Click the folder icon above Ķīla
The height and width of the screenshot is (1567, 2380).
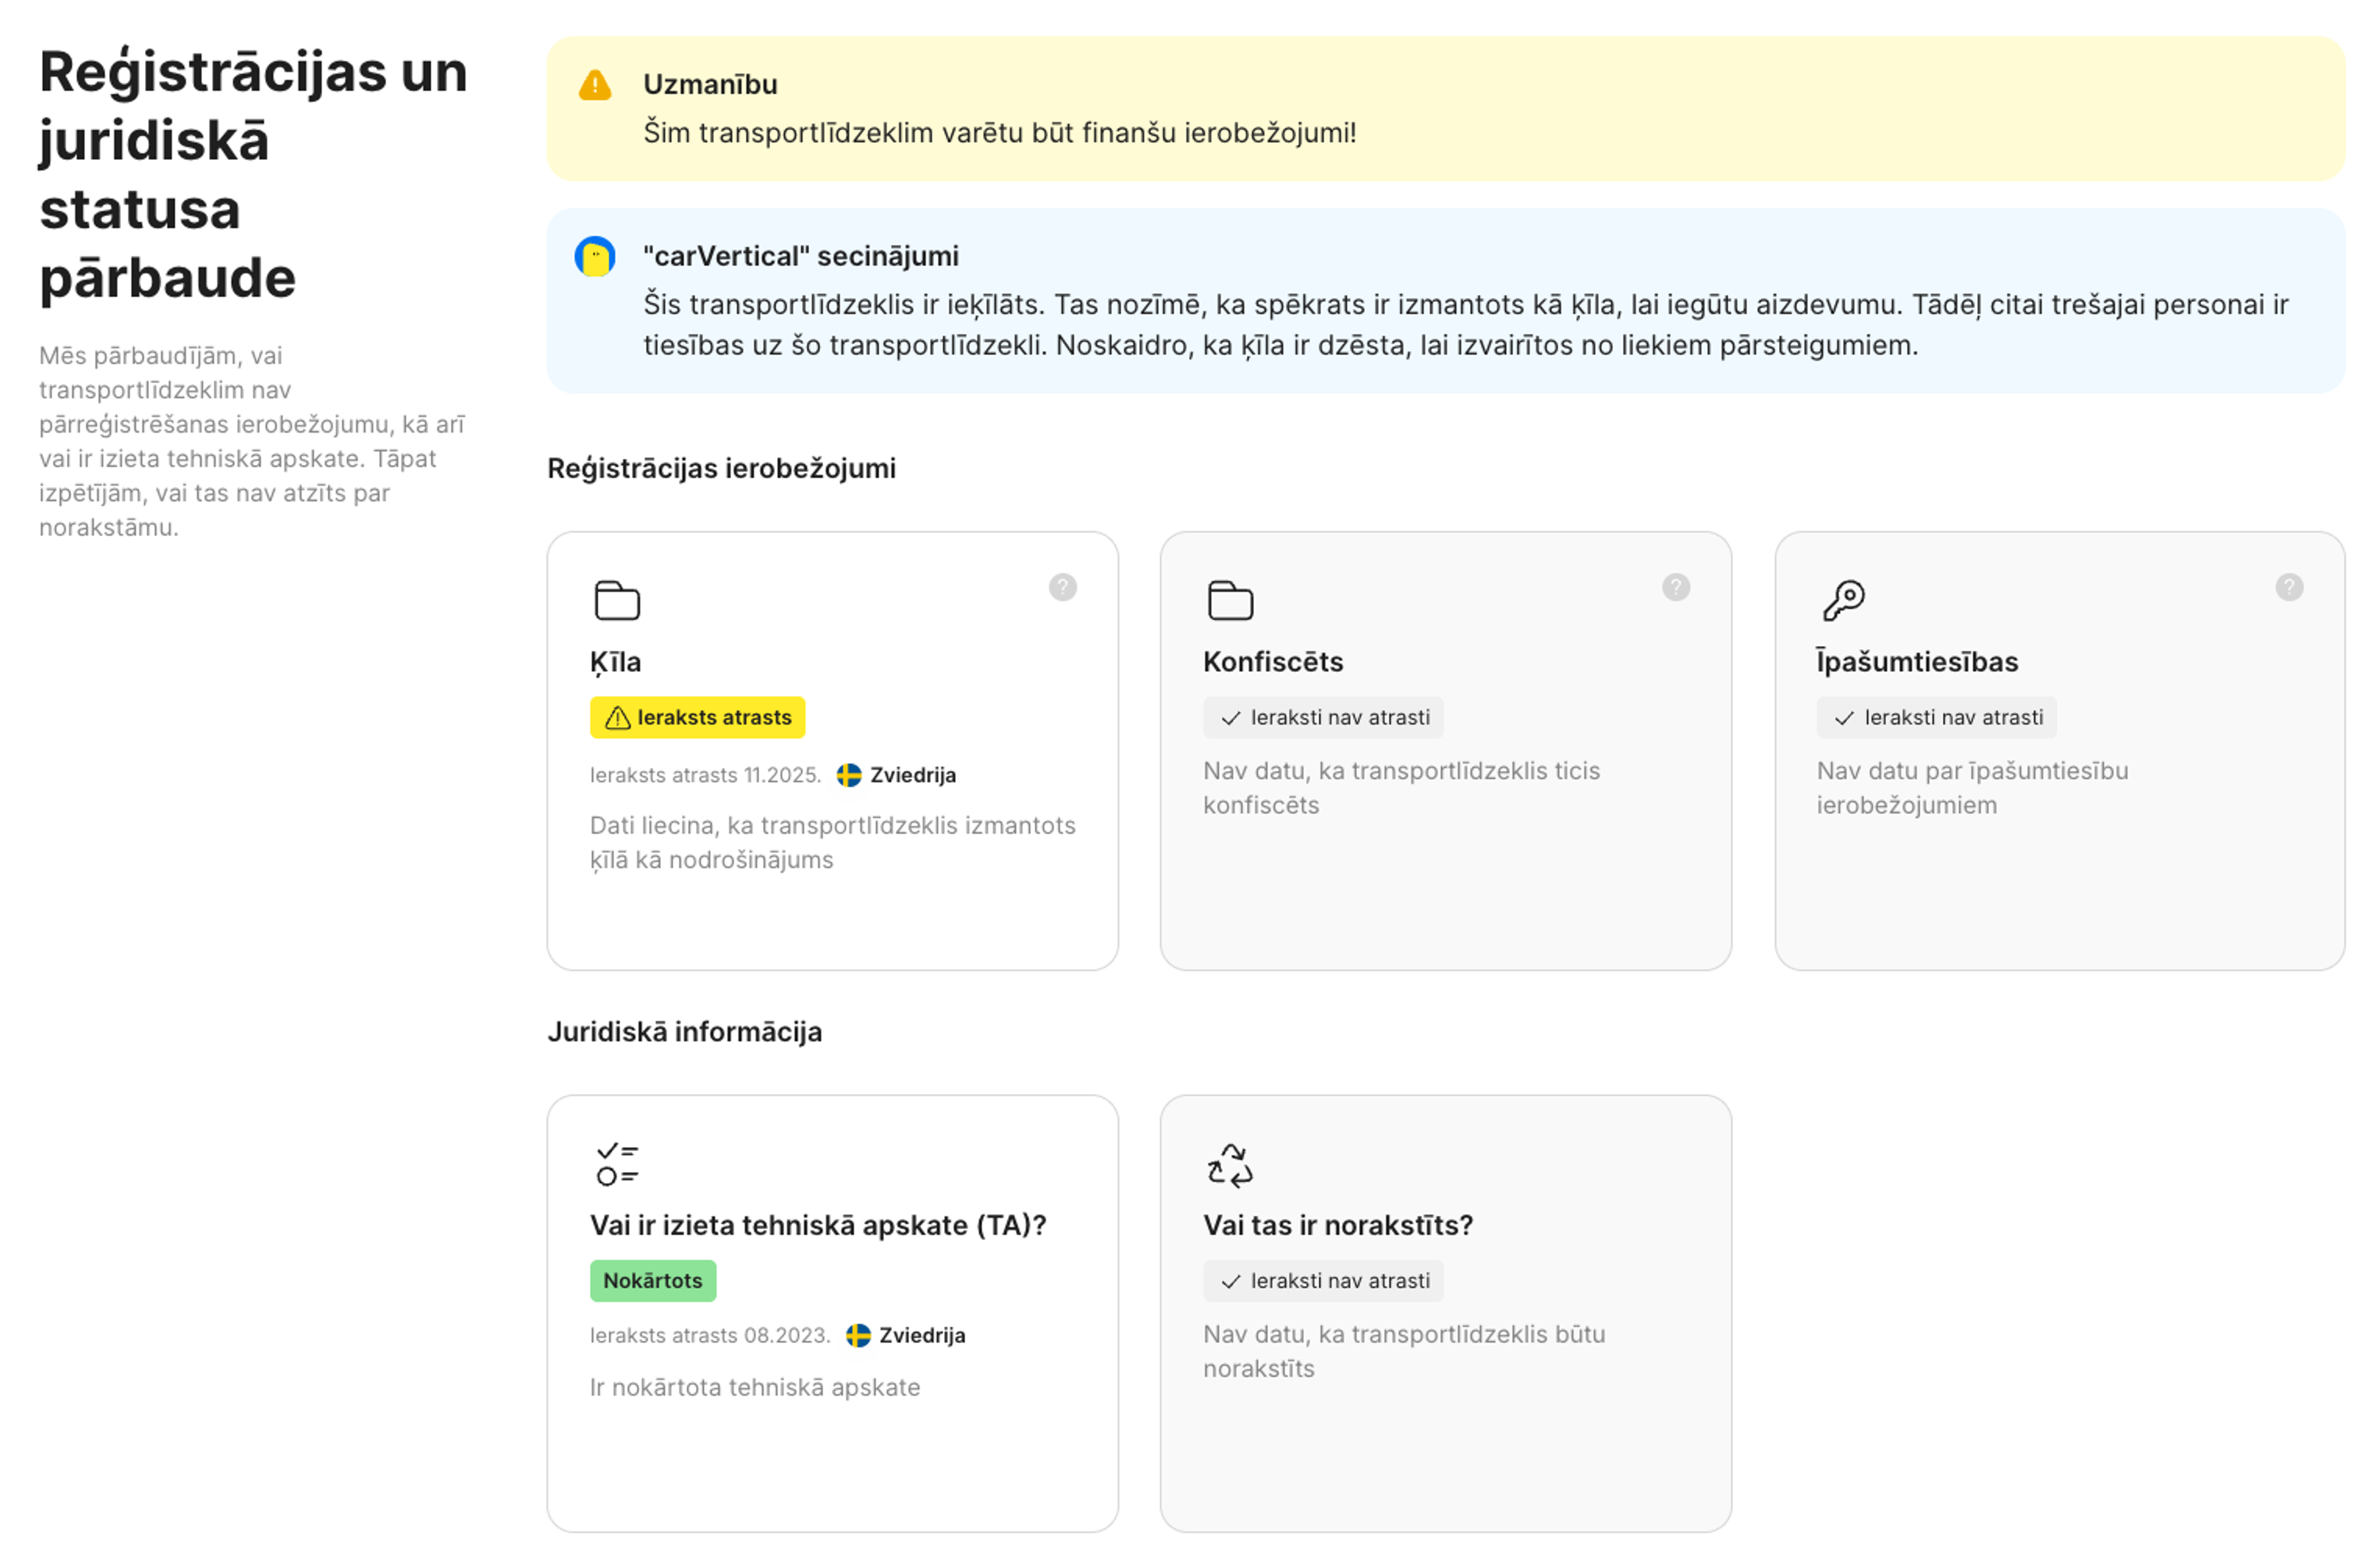[617, 600]
